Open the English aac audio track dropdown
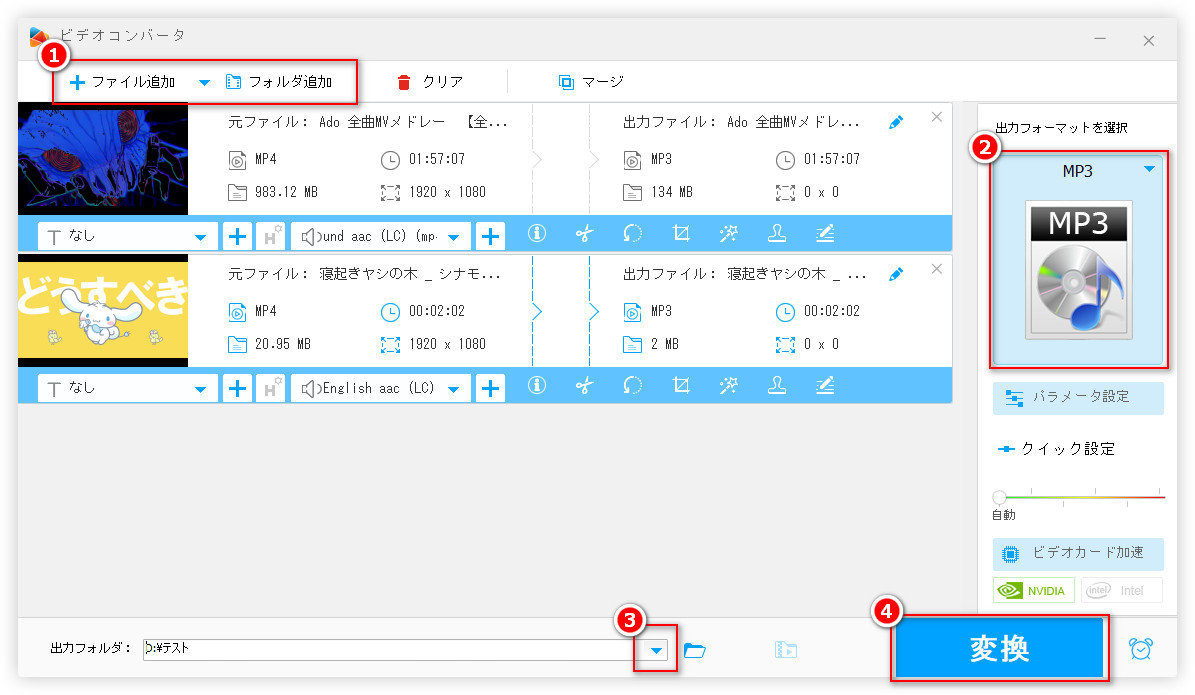The width and height of the screenshot is (1195, 695). pyautogui.click(x=380, y=387)
